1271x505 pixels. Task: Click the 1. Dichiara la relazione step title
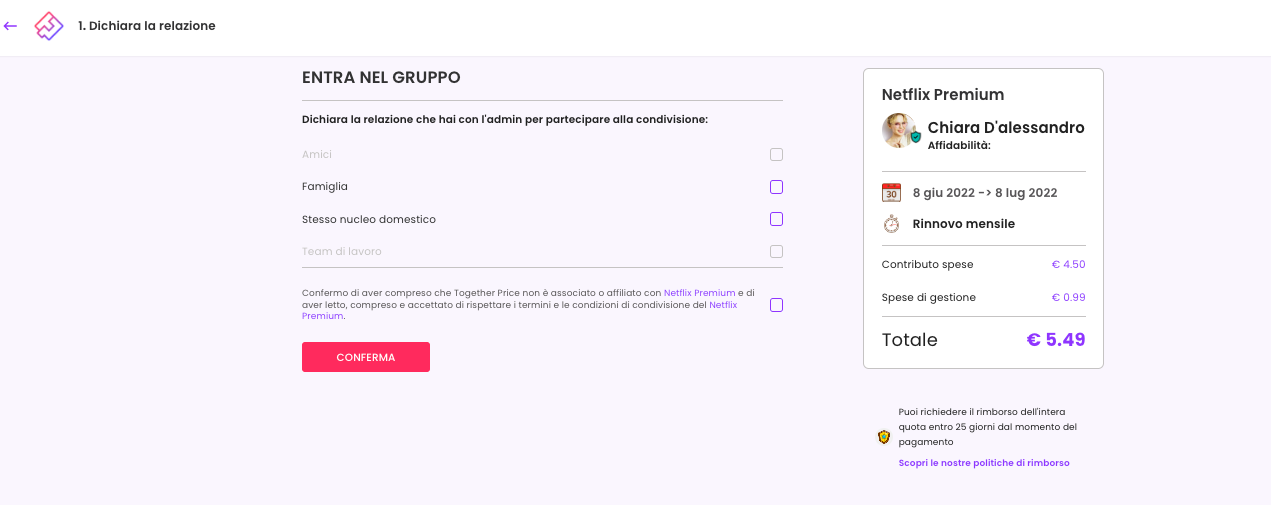(147, 26)
